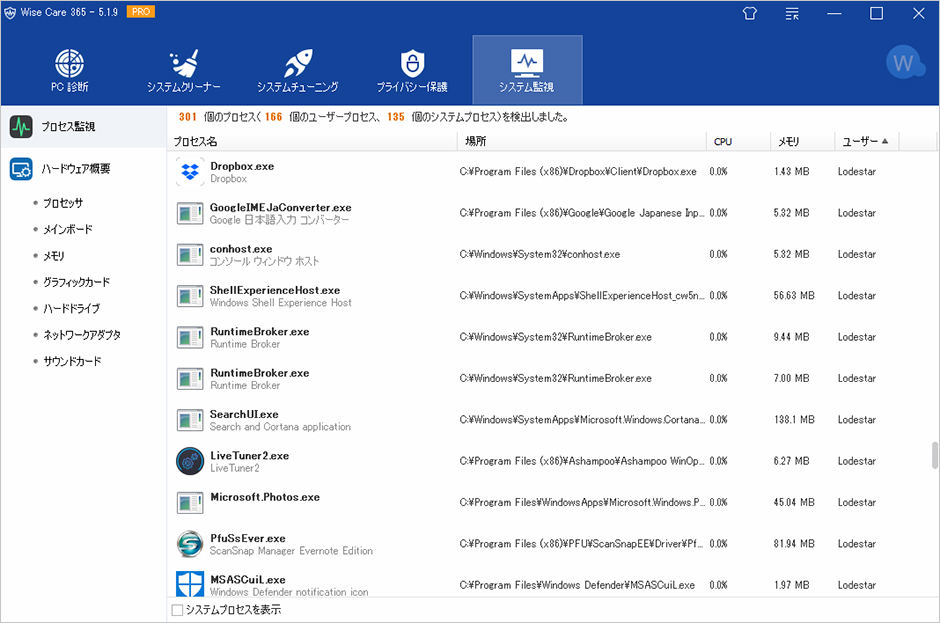Open メインボード hardware item
The image size is (940, 623).
68,230
